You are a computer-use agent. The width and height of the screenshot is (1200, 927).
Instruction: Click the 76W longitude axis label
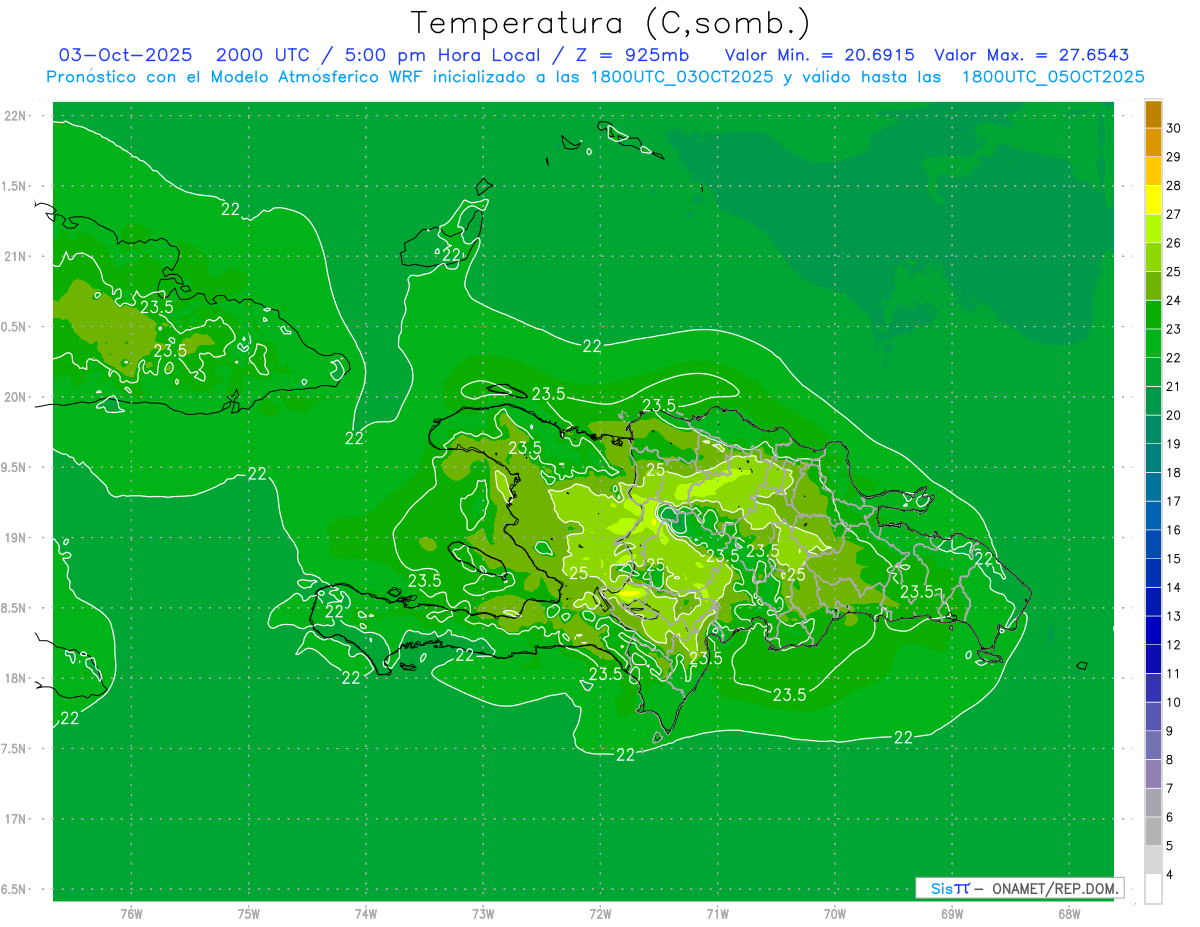[131, 914]
